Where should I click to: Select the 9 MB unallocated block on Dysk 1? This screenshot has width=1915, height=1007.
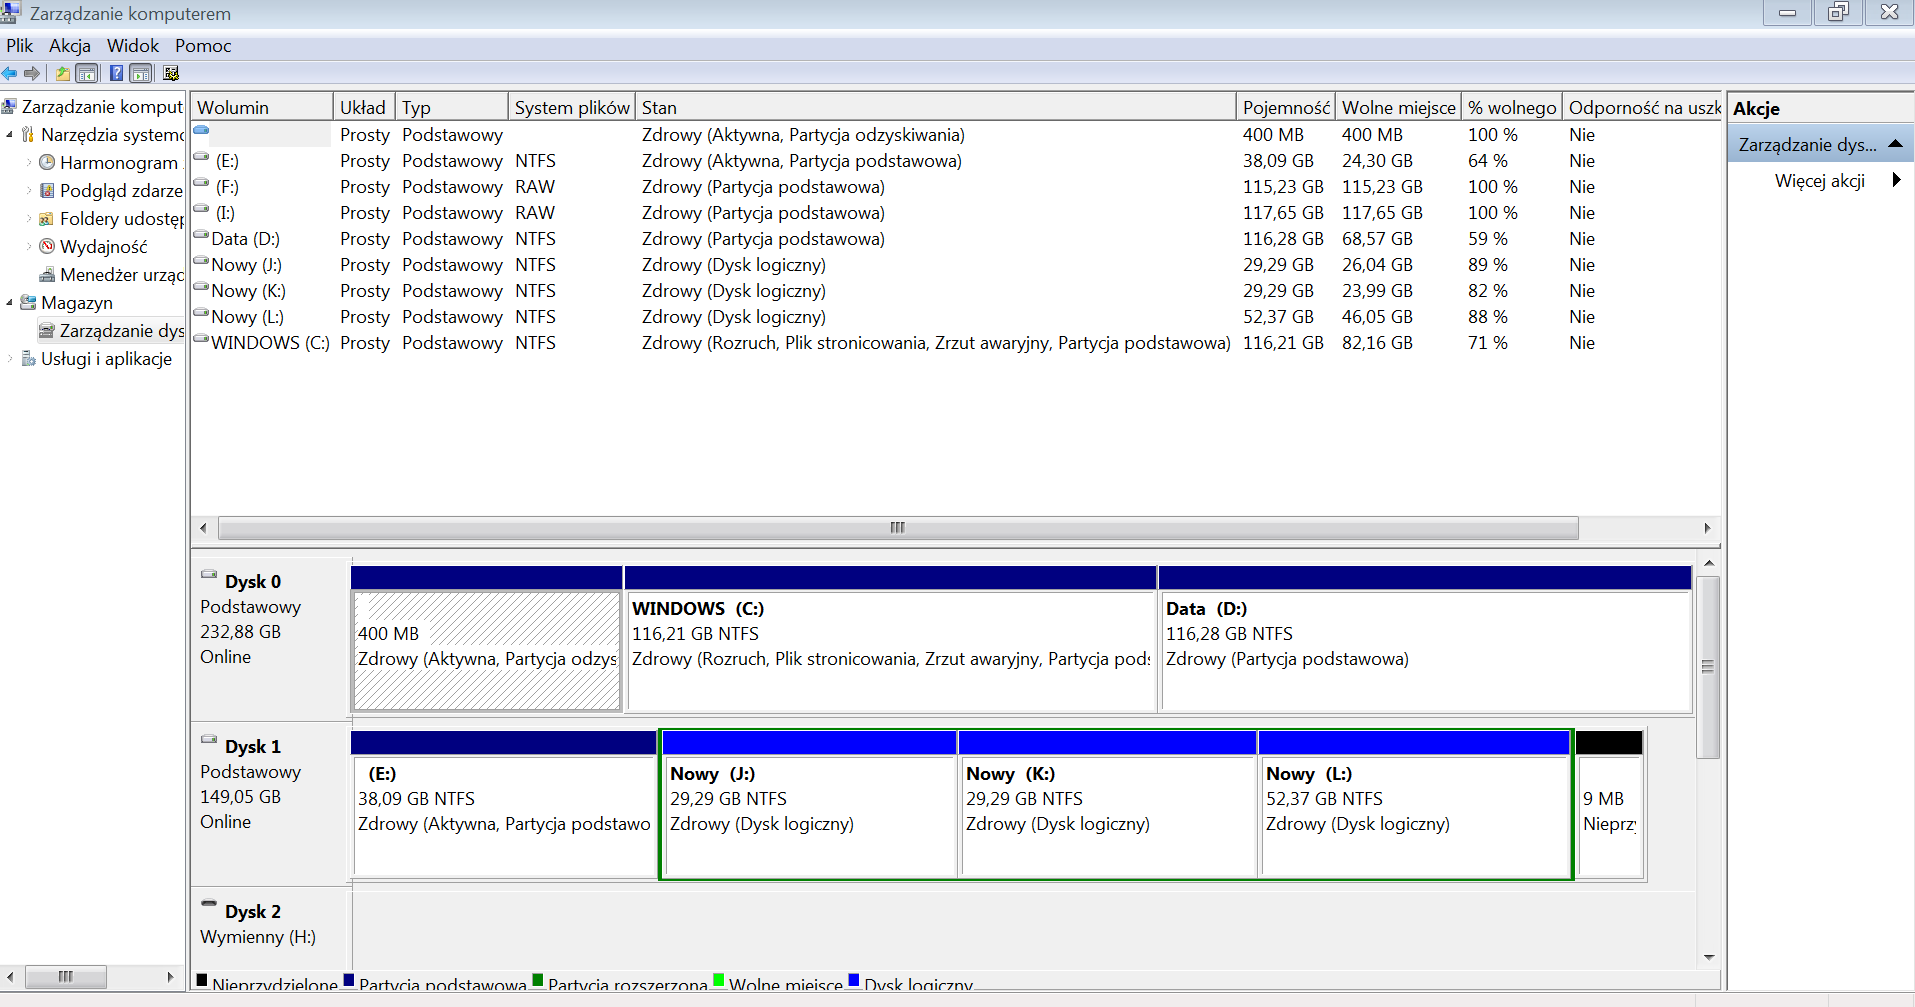[1609, 805]
